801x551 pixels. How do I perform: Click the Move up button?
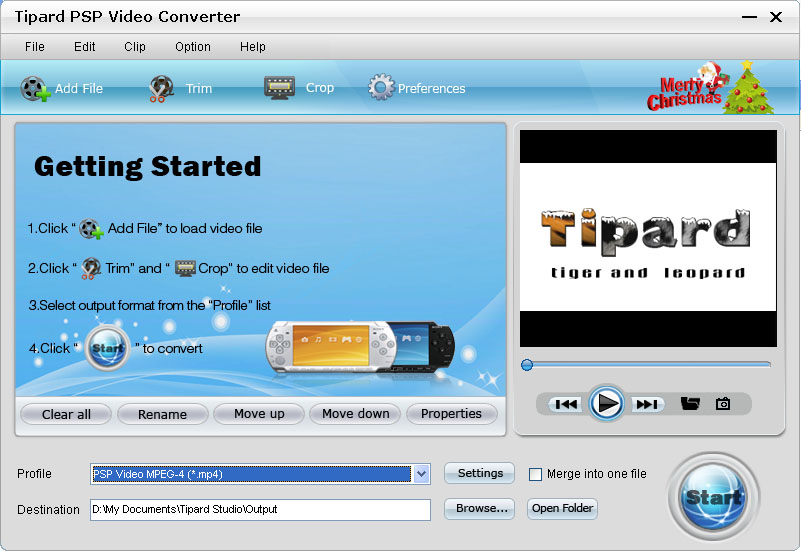[259, 414]
